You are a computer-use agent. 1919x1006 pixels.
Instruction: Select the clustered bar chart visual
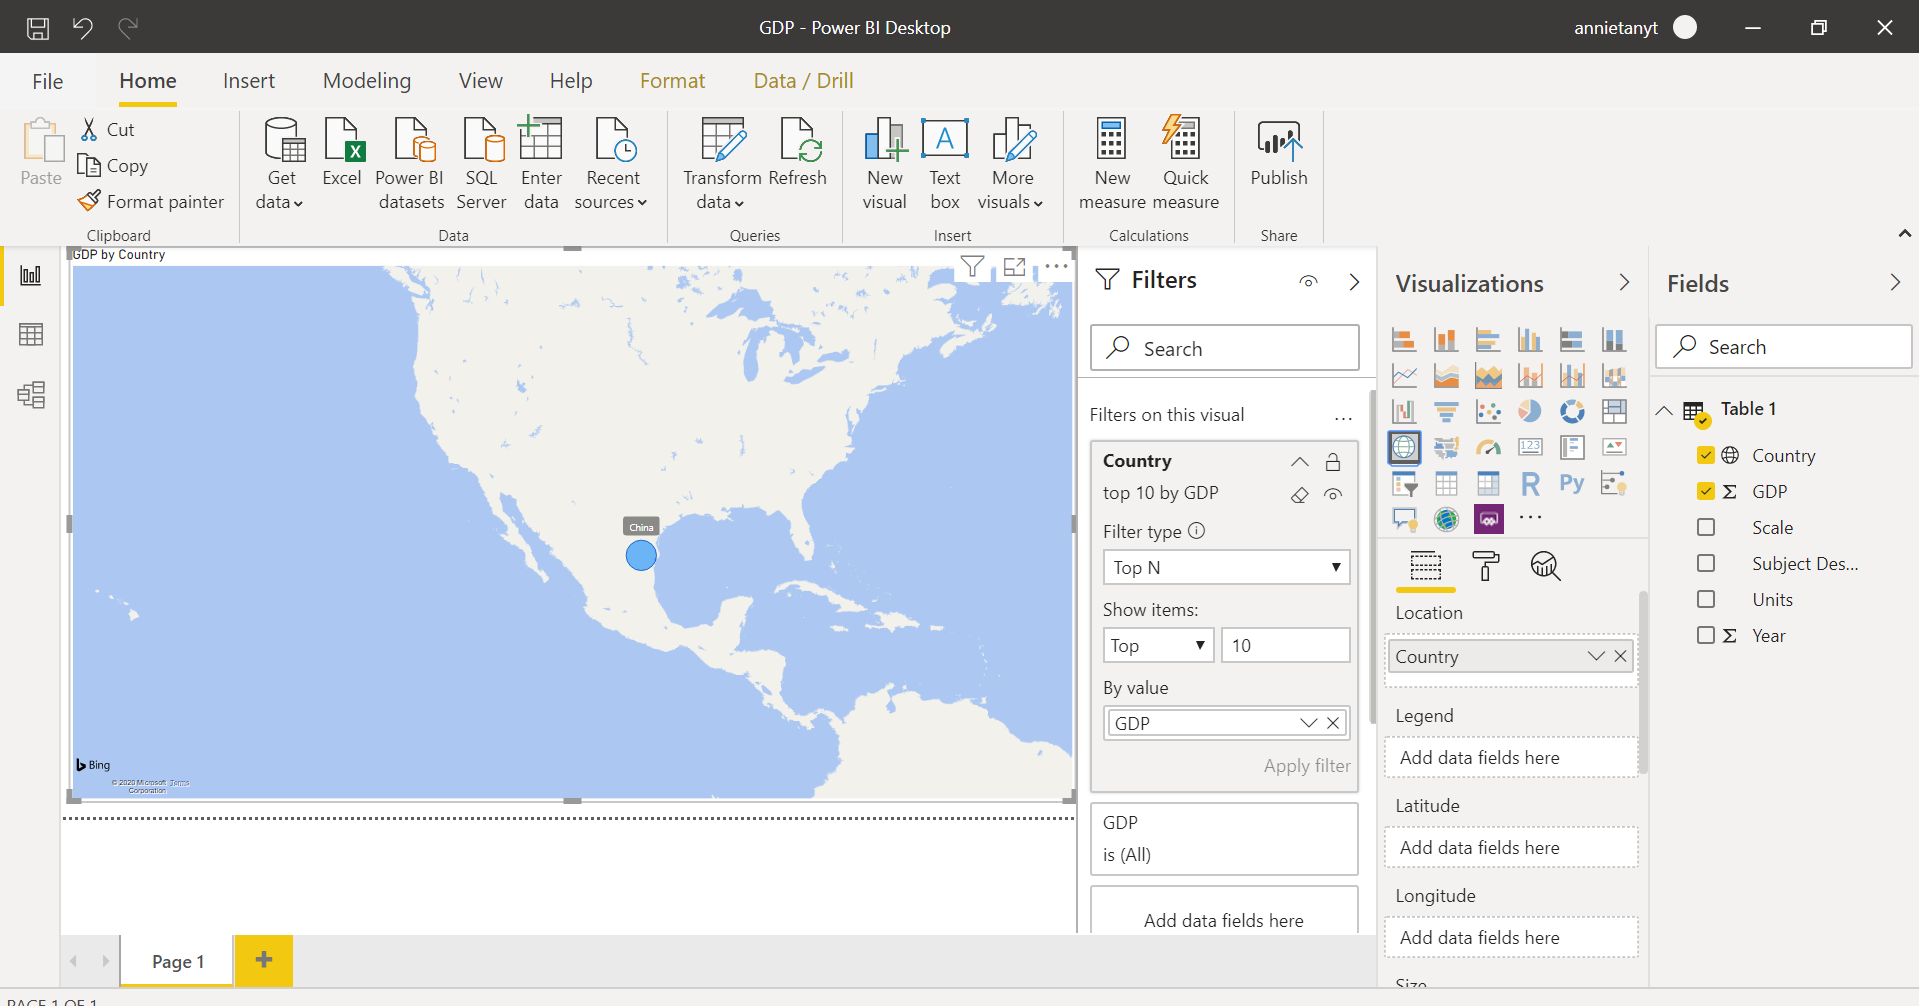pos(1488,340)
